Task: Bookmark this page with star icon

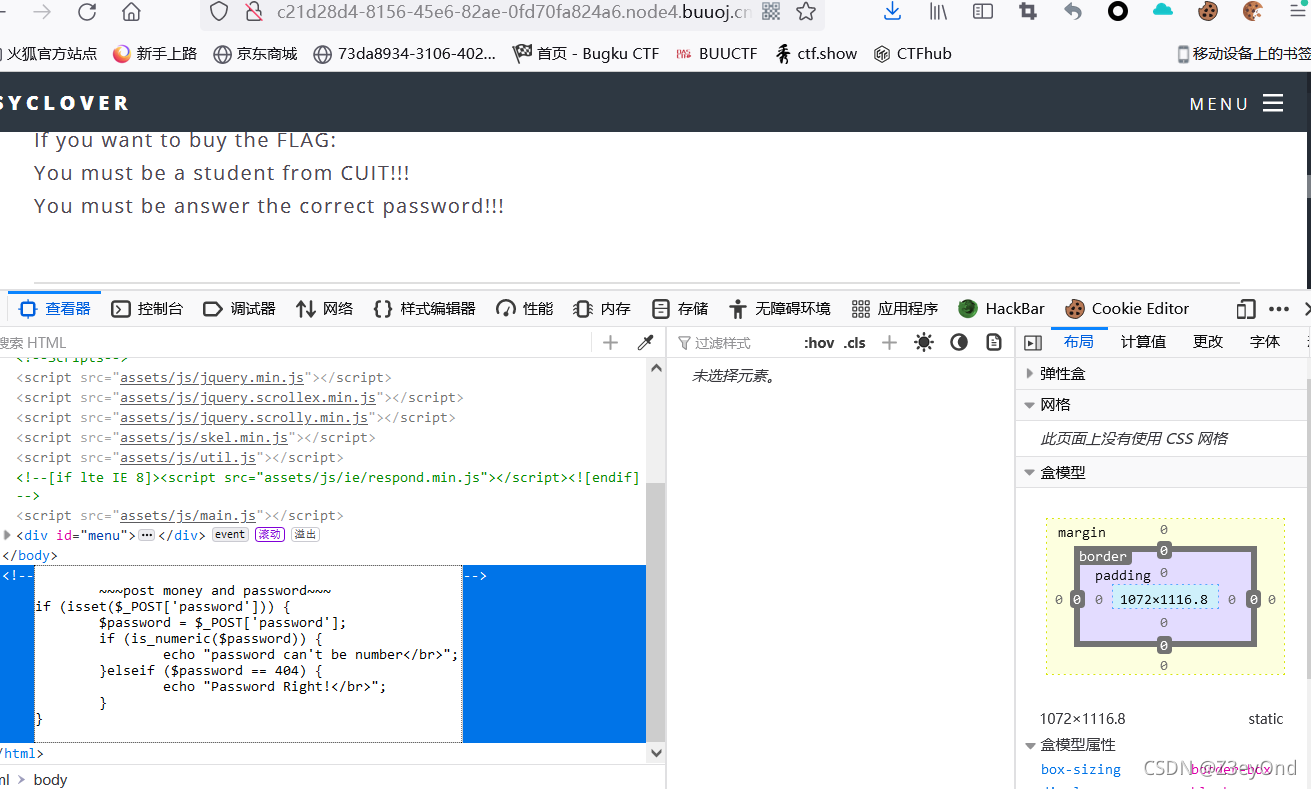Action: pos(806,12)
